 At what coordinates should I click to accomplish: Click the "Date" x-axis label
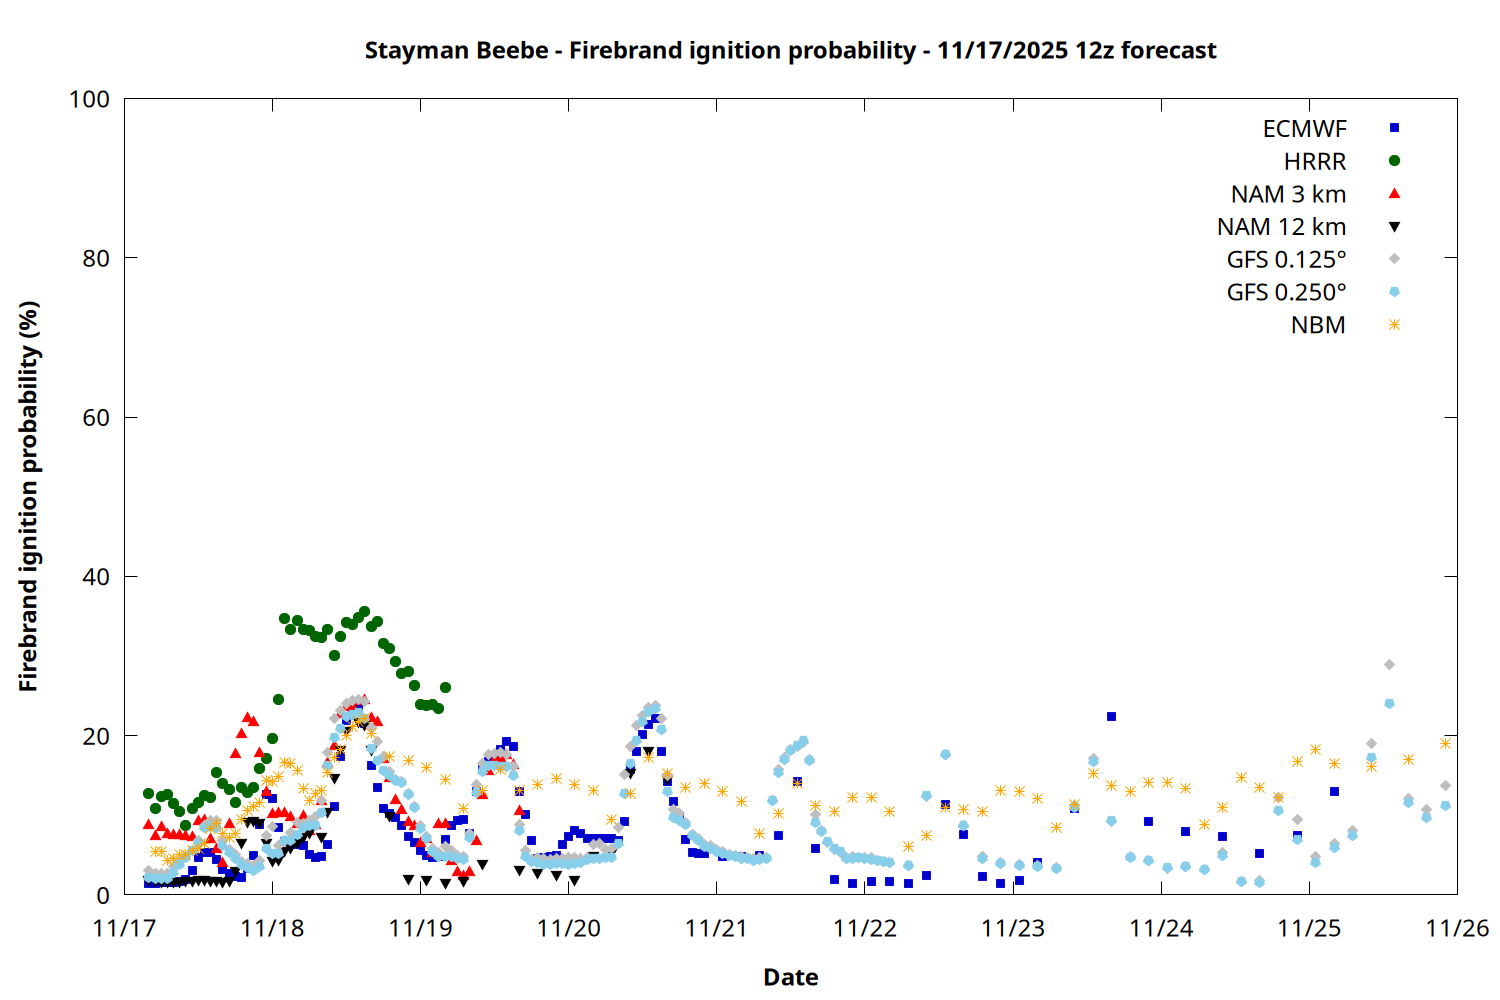click(790, 977)
